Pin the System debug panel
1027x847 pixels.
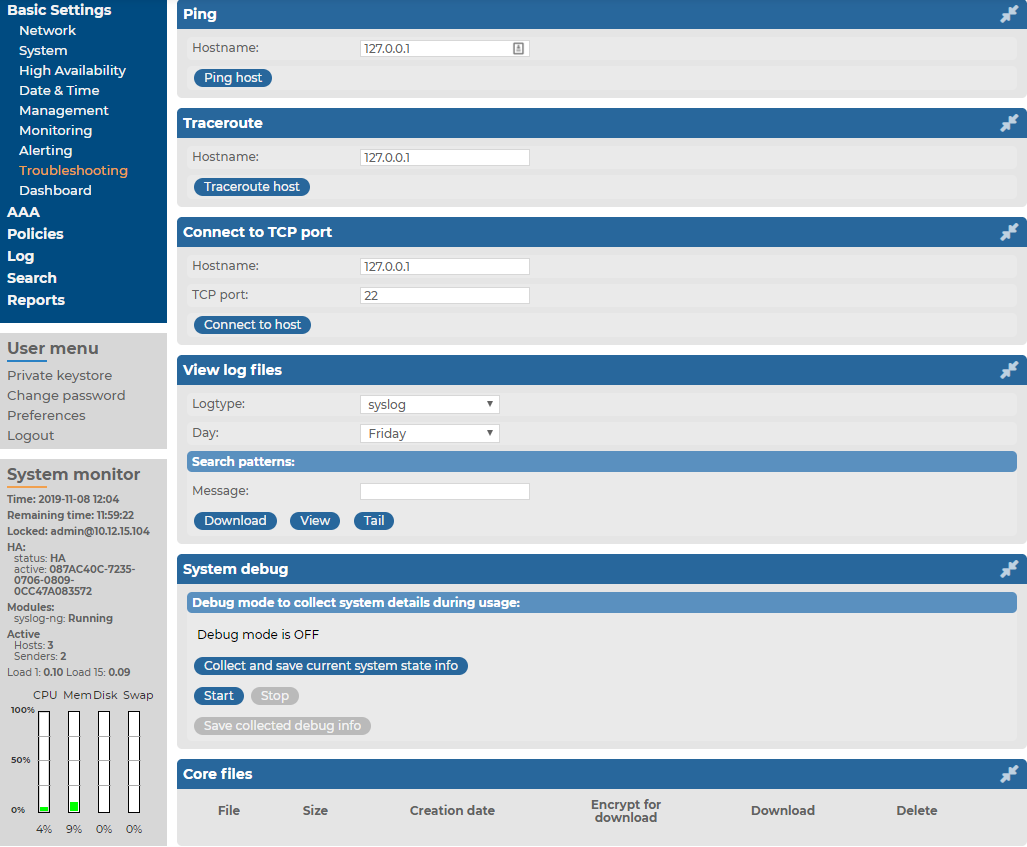[x=1009, y=569]
